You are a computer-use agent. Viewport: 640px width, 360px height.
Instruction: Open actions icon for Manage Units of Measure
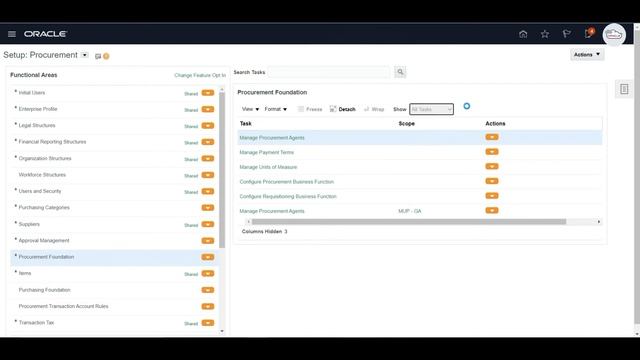tap(492, 167)
